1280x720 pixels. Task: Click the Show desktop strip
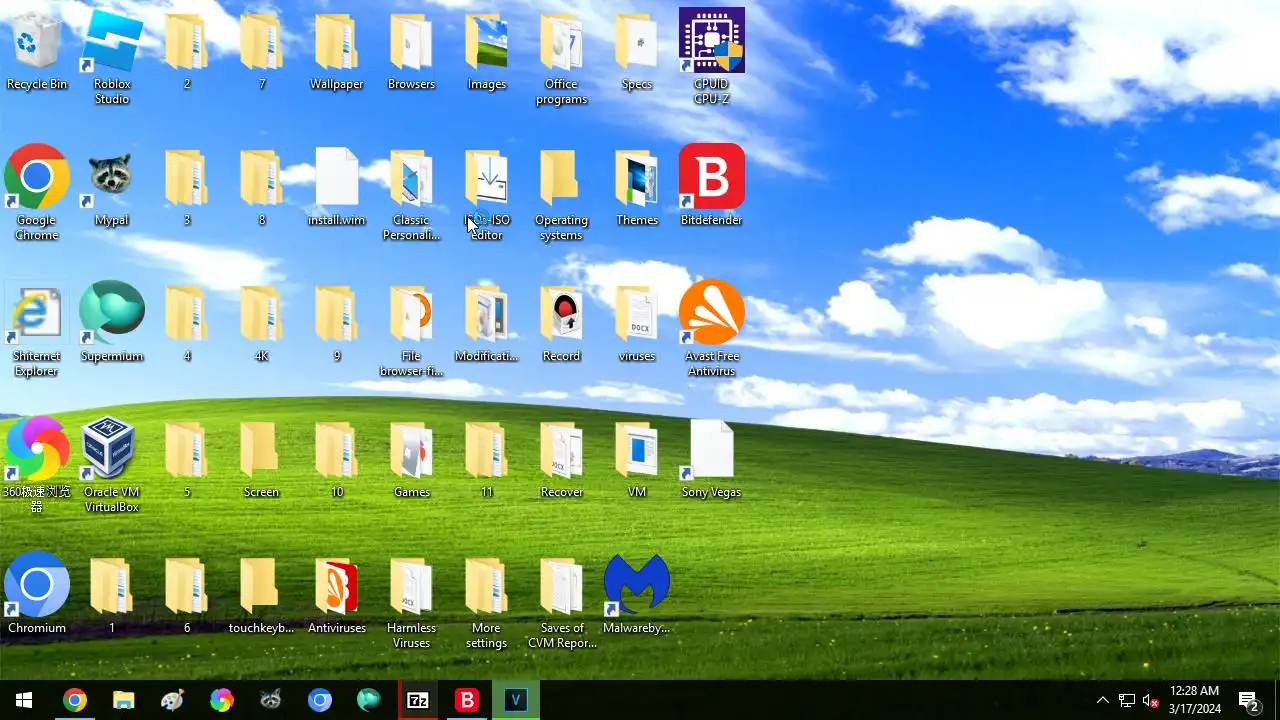pos(1277,700)
